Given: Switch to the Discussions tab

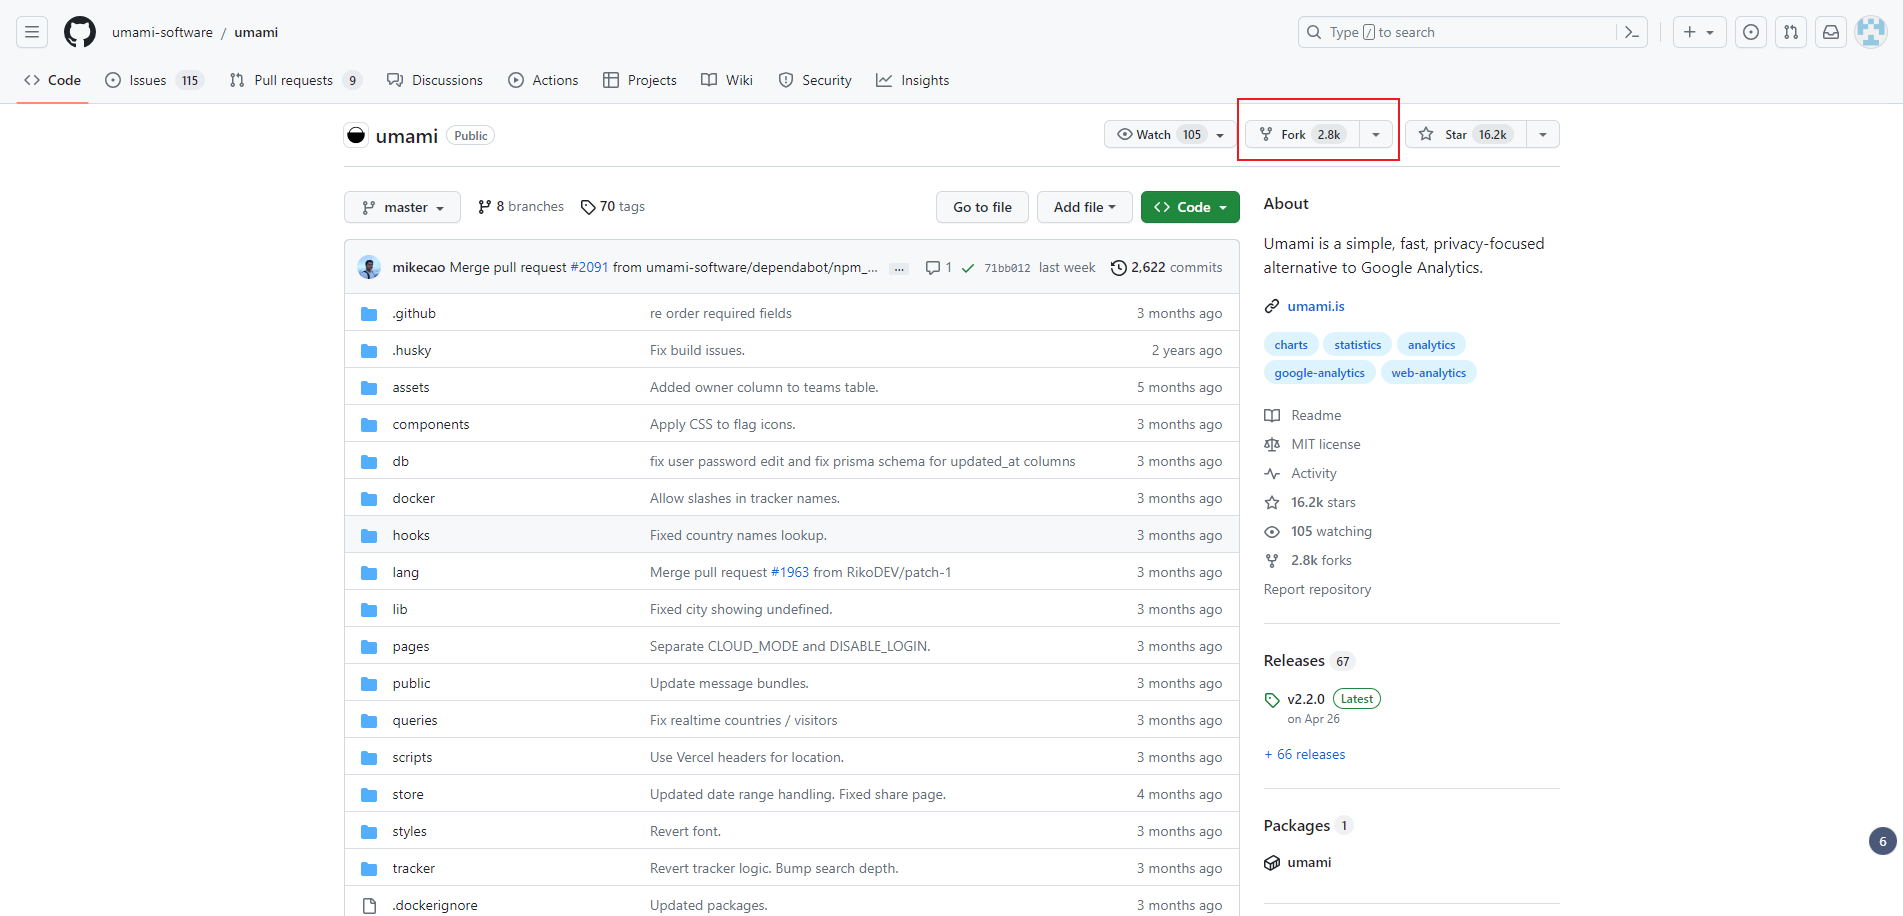Looking at the screenshot, I should (435, 80).
